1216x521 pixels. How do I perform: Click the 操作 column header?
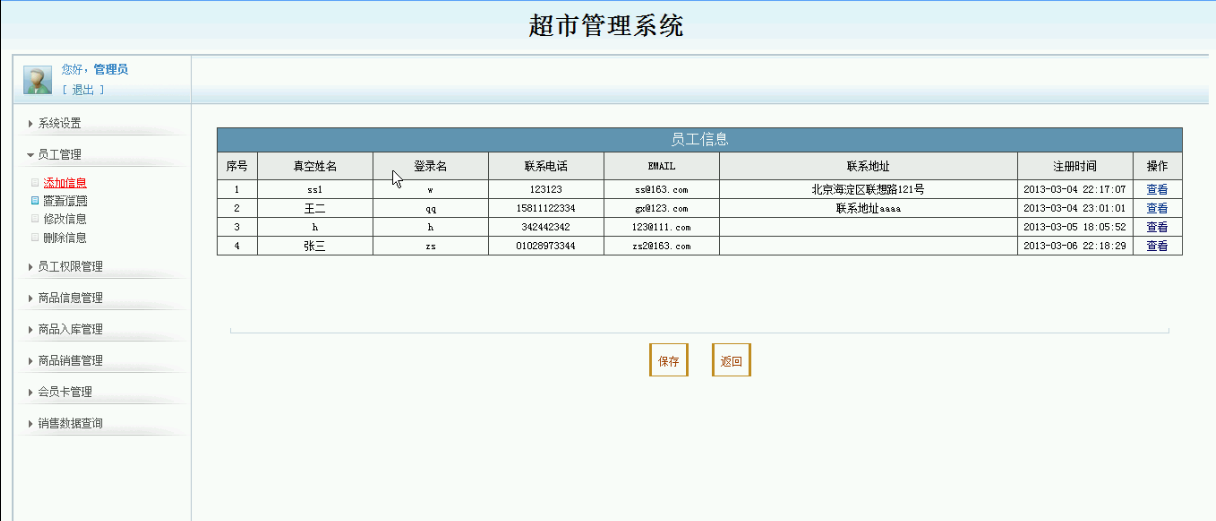point(1157,165)
